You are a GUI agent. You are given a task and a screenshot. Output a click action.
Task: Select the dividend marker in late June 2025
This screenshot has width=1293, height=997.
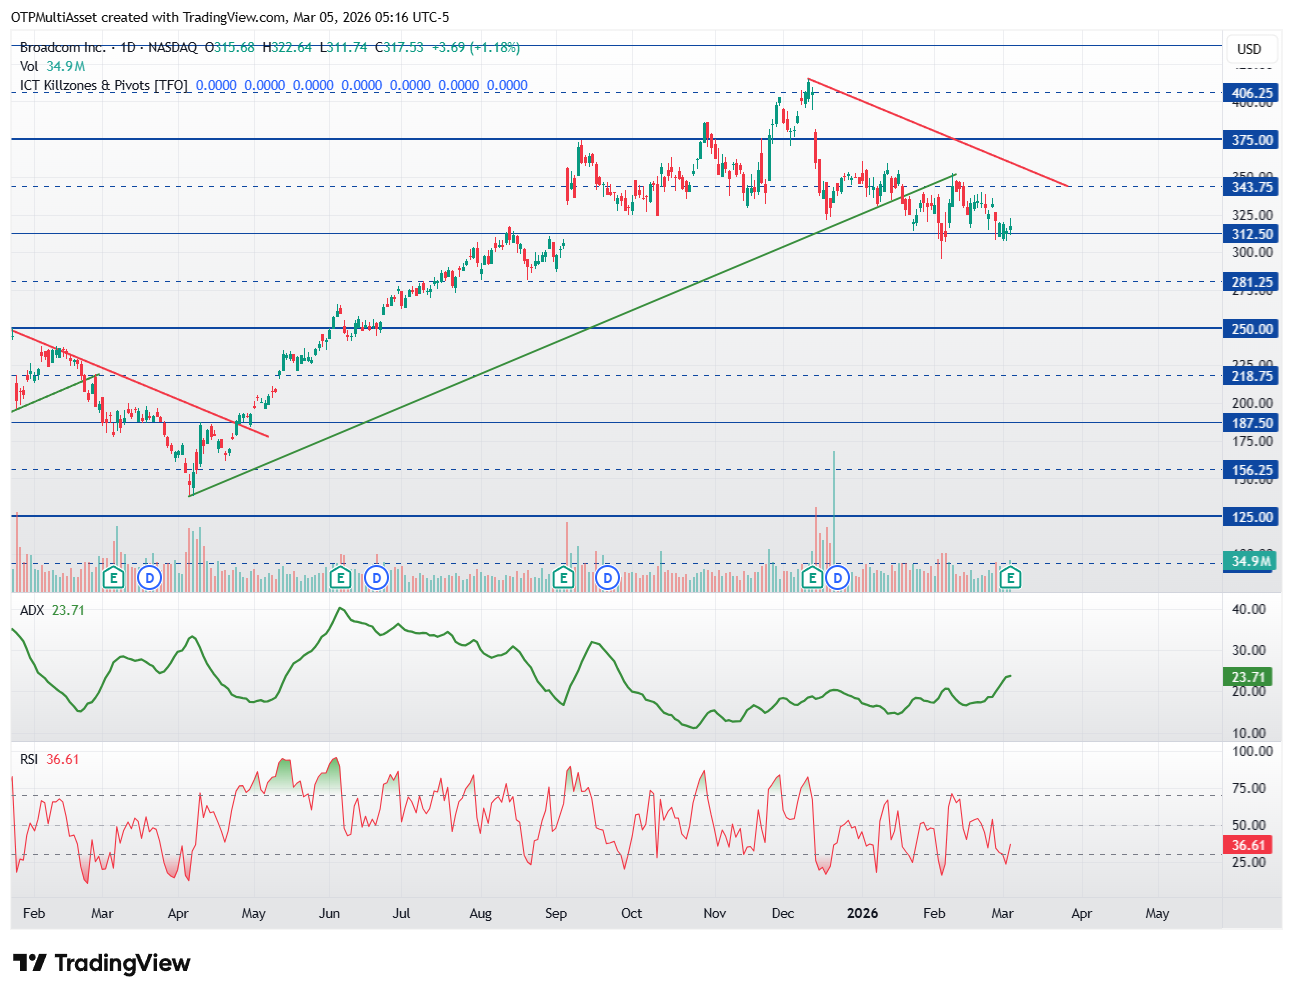(x=376, y=577)
